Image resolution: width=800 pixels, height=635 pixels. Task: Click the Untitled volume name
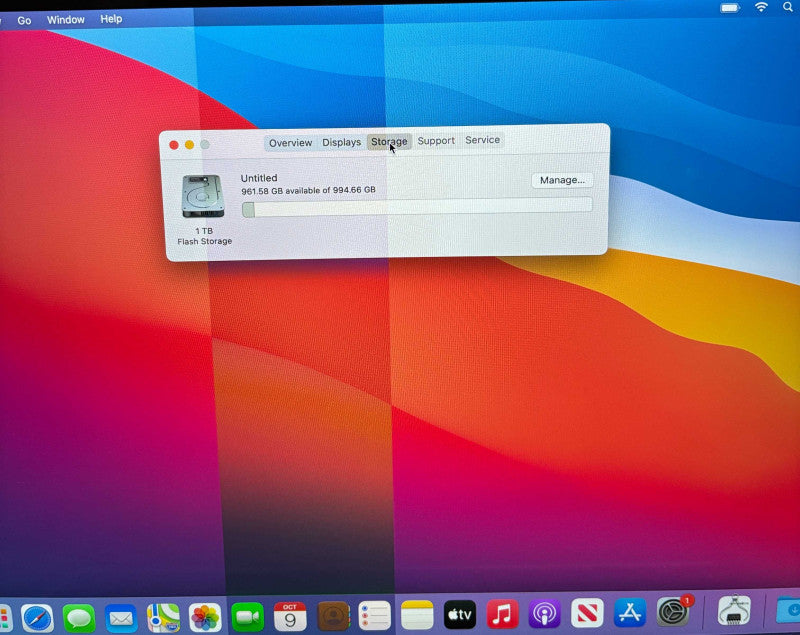(x=259, y=178)
